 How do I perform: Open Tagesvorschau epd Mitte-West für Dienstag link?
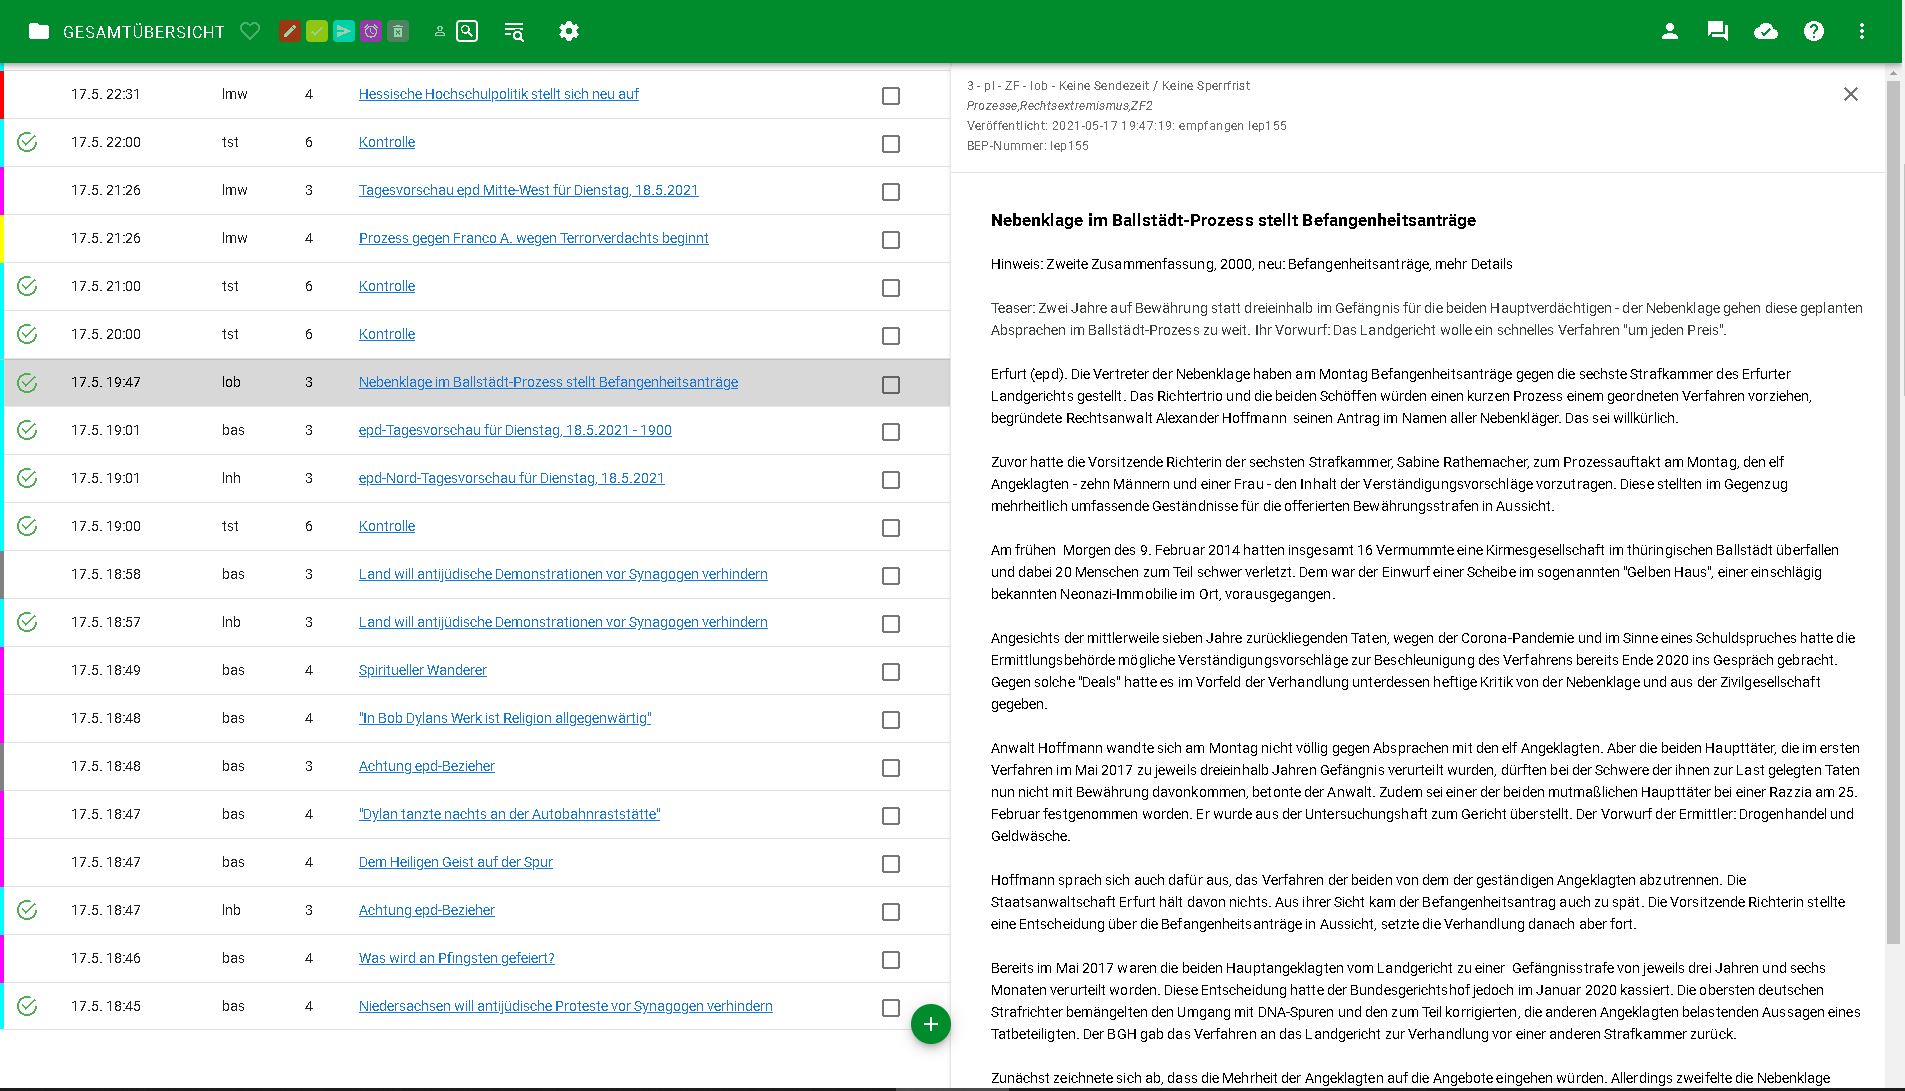tap(528, 190)
